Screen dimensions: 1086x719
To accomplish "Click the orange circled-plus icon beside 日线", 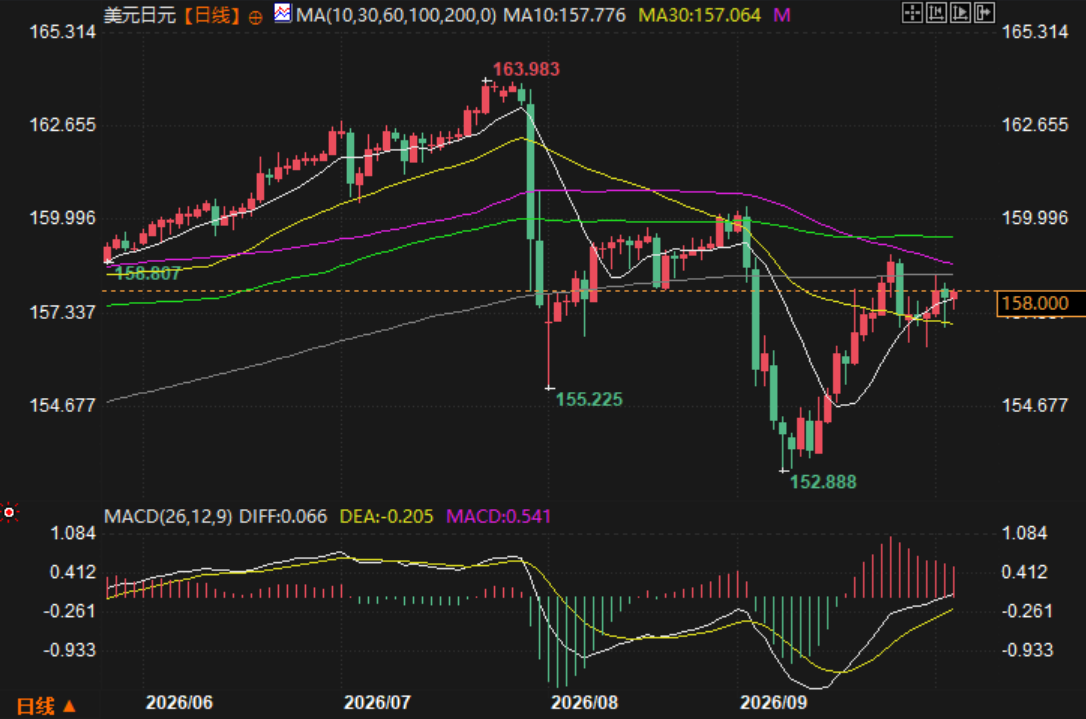I will (256, 17).
